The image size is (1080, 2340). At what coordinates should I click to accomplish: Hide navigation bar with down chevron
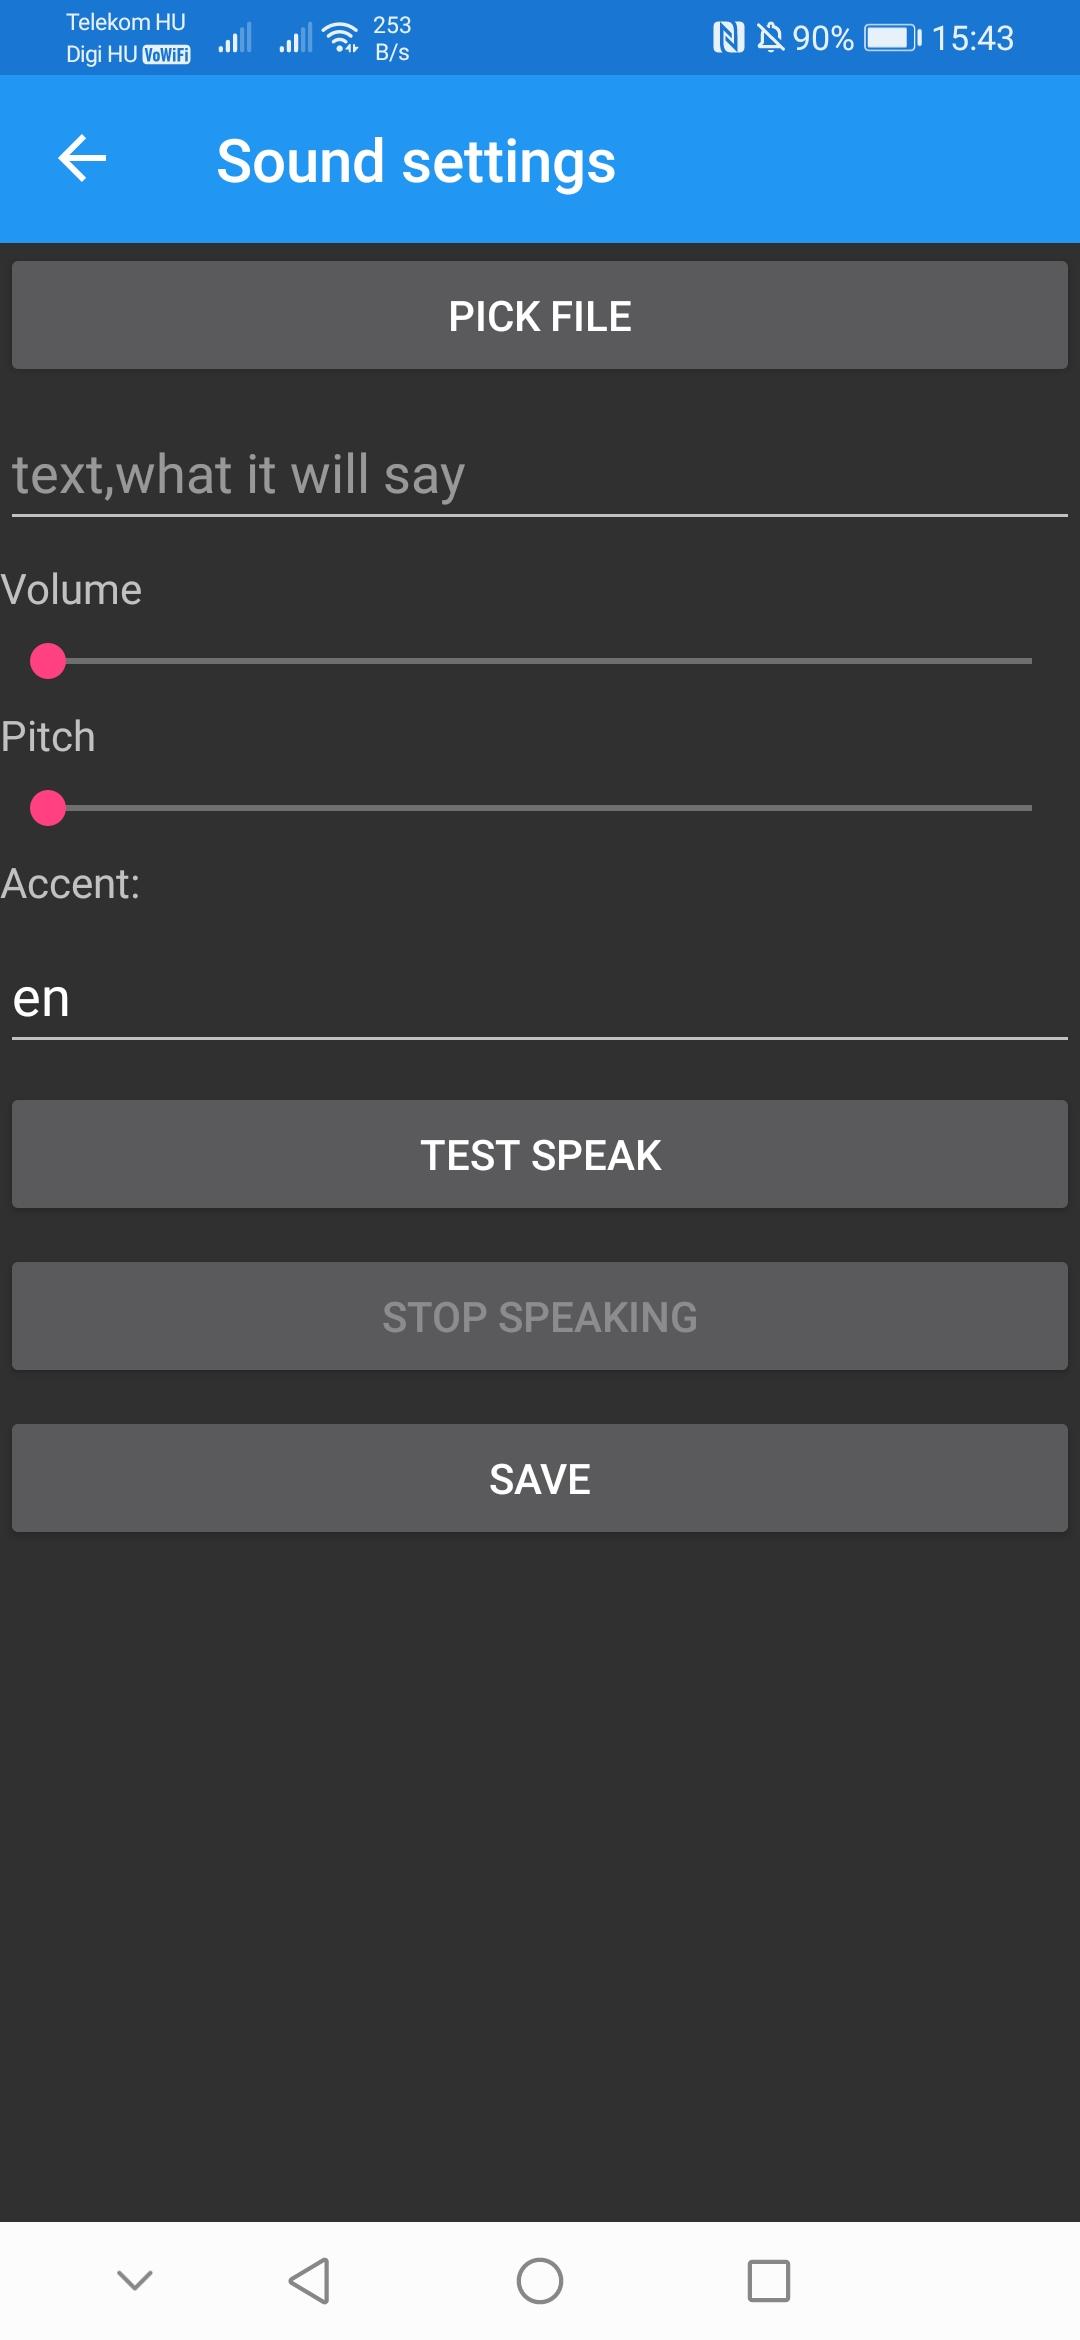135,2280
